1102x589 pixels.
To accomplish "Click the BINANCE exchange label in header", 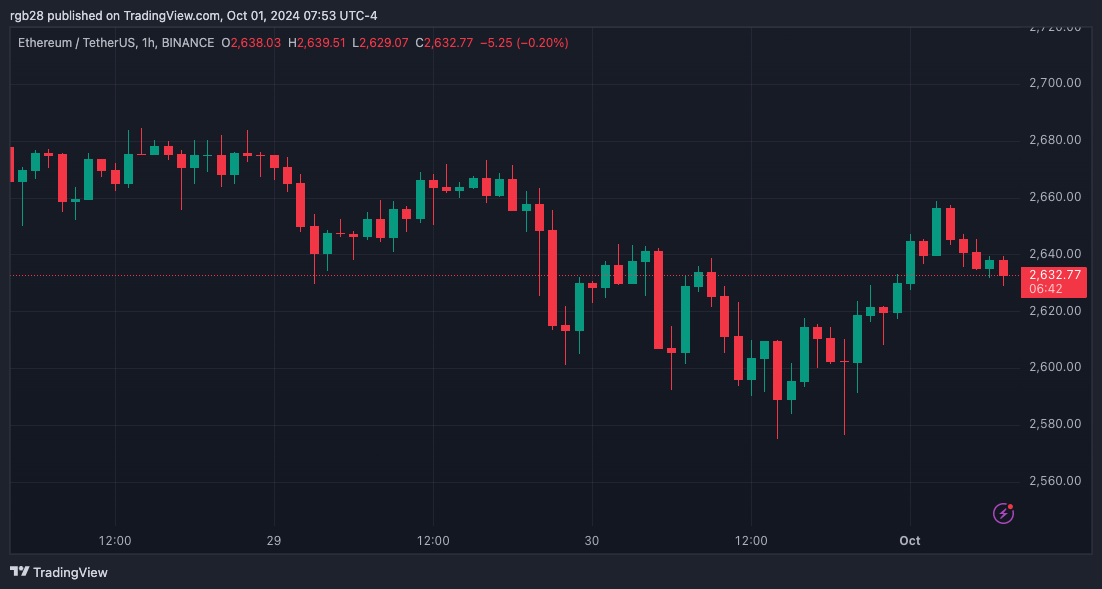I will (x=187, y=43).
